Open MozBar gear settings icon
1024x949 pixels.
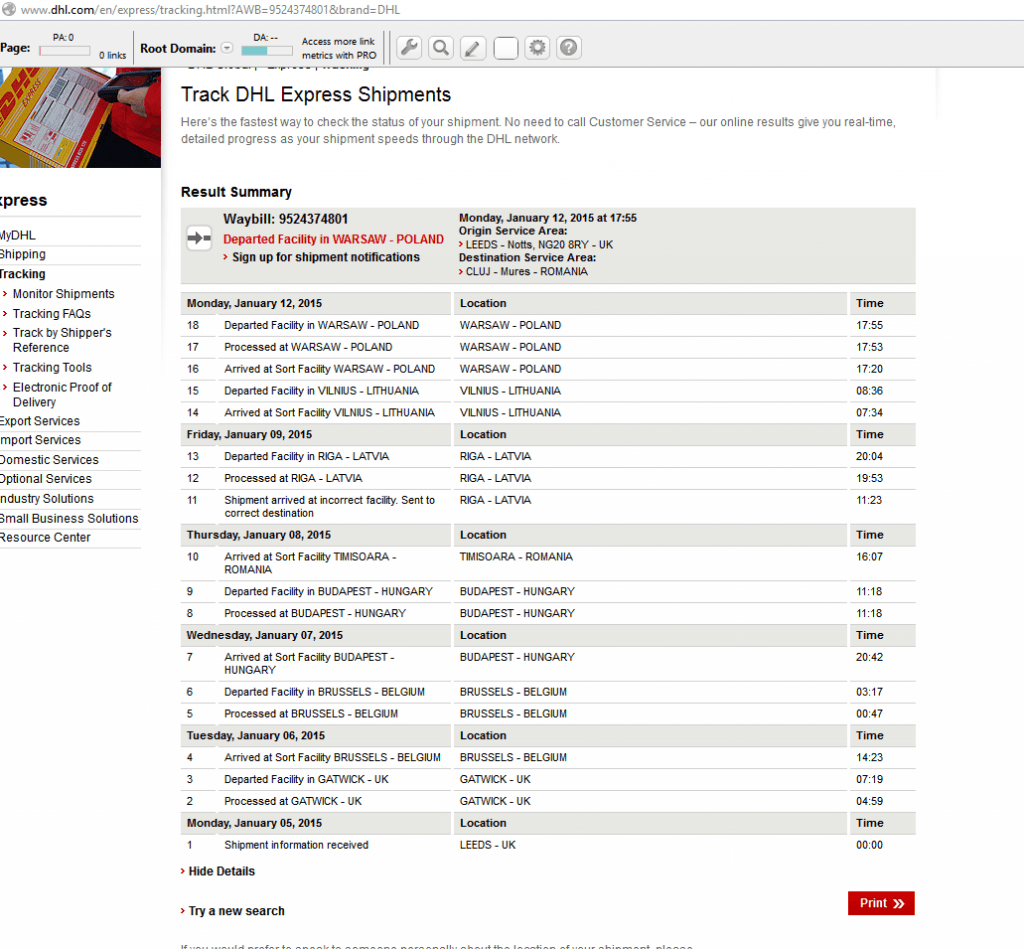pyautogui.click(x=538, y=47)
